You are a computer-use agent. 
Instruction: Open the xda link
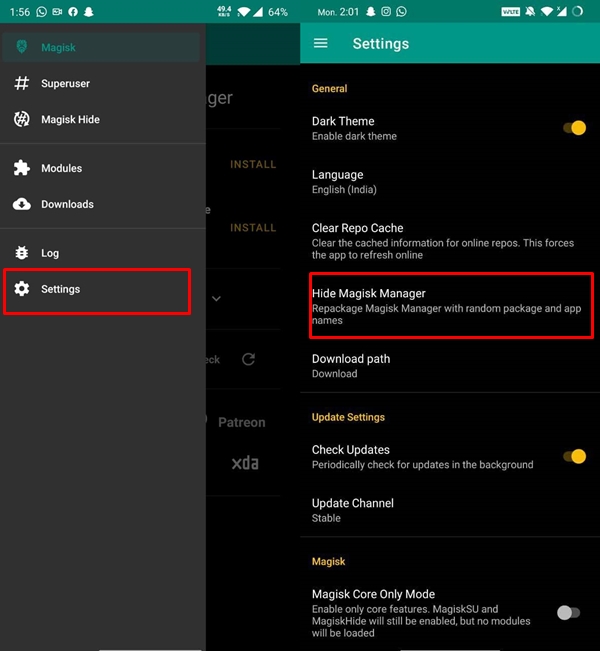[x=245, y=463]
